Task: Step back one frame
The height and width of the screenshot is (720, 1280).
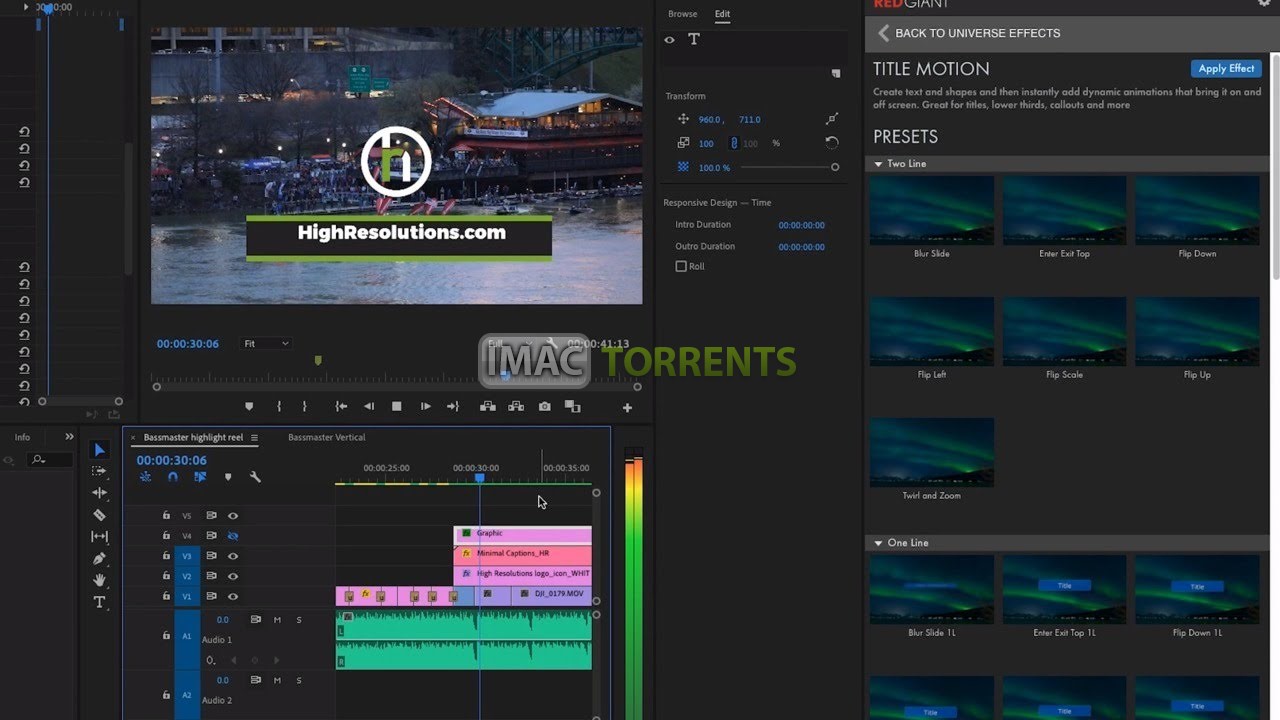Action: click(x=369, y=406)
